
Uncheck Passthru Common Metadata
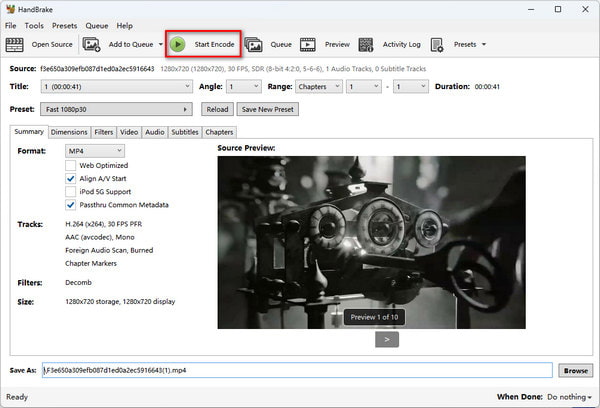(70, 205)
